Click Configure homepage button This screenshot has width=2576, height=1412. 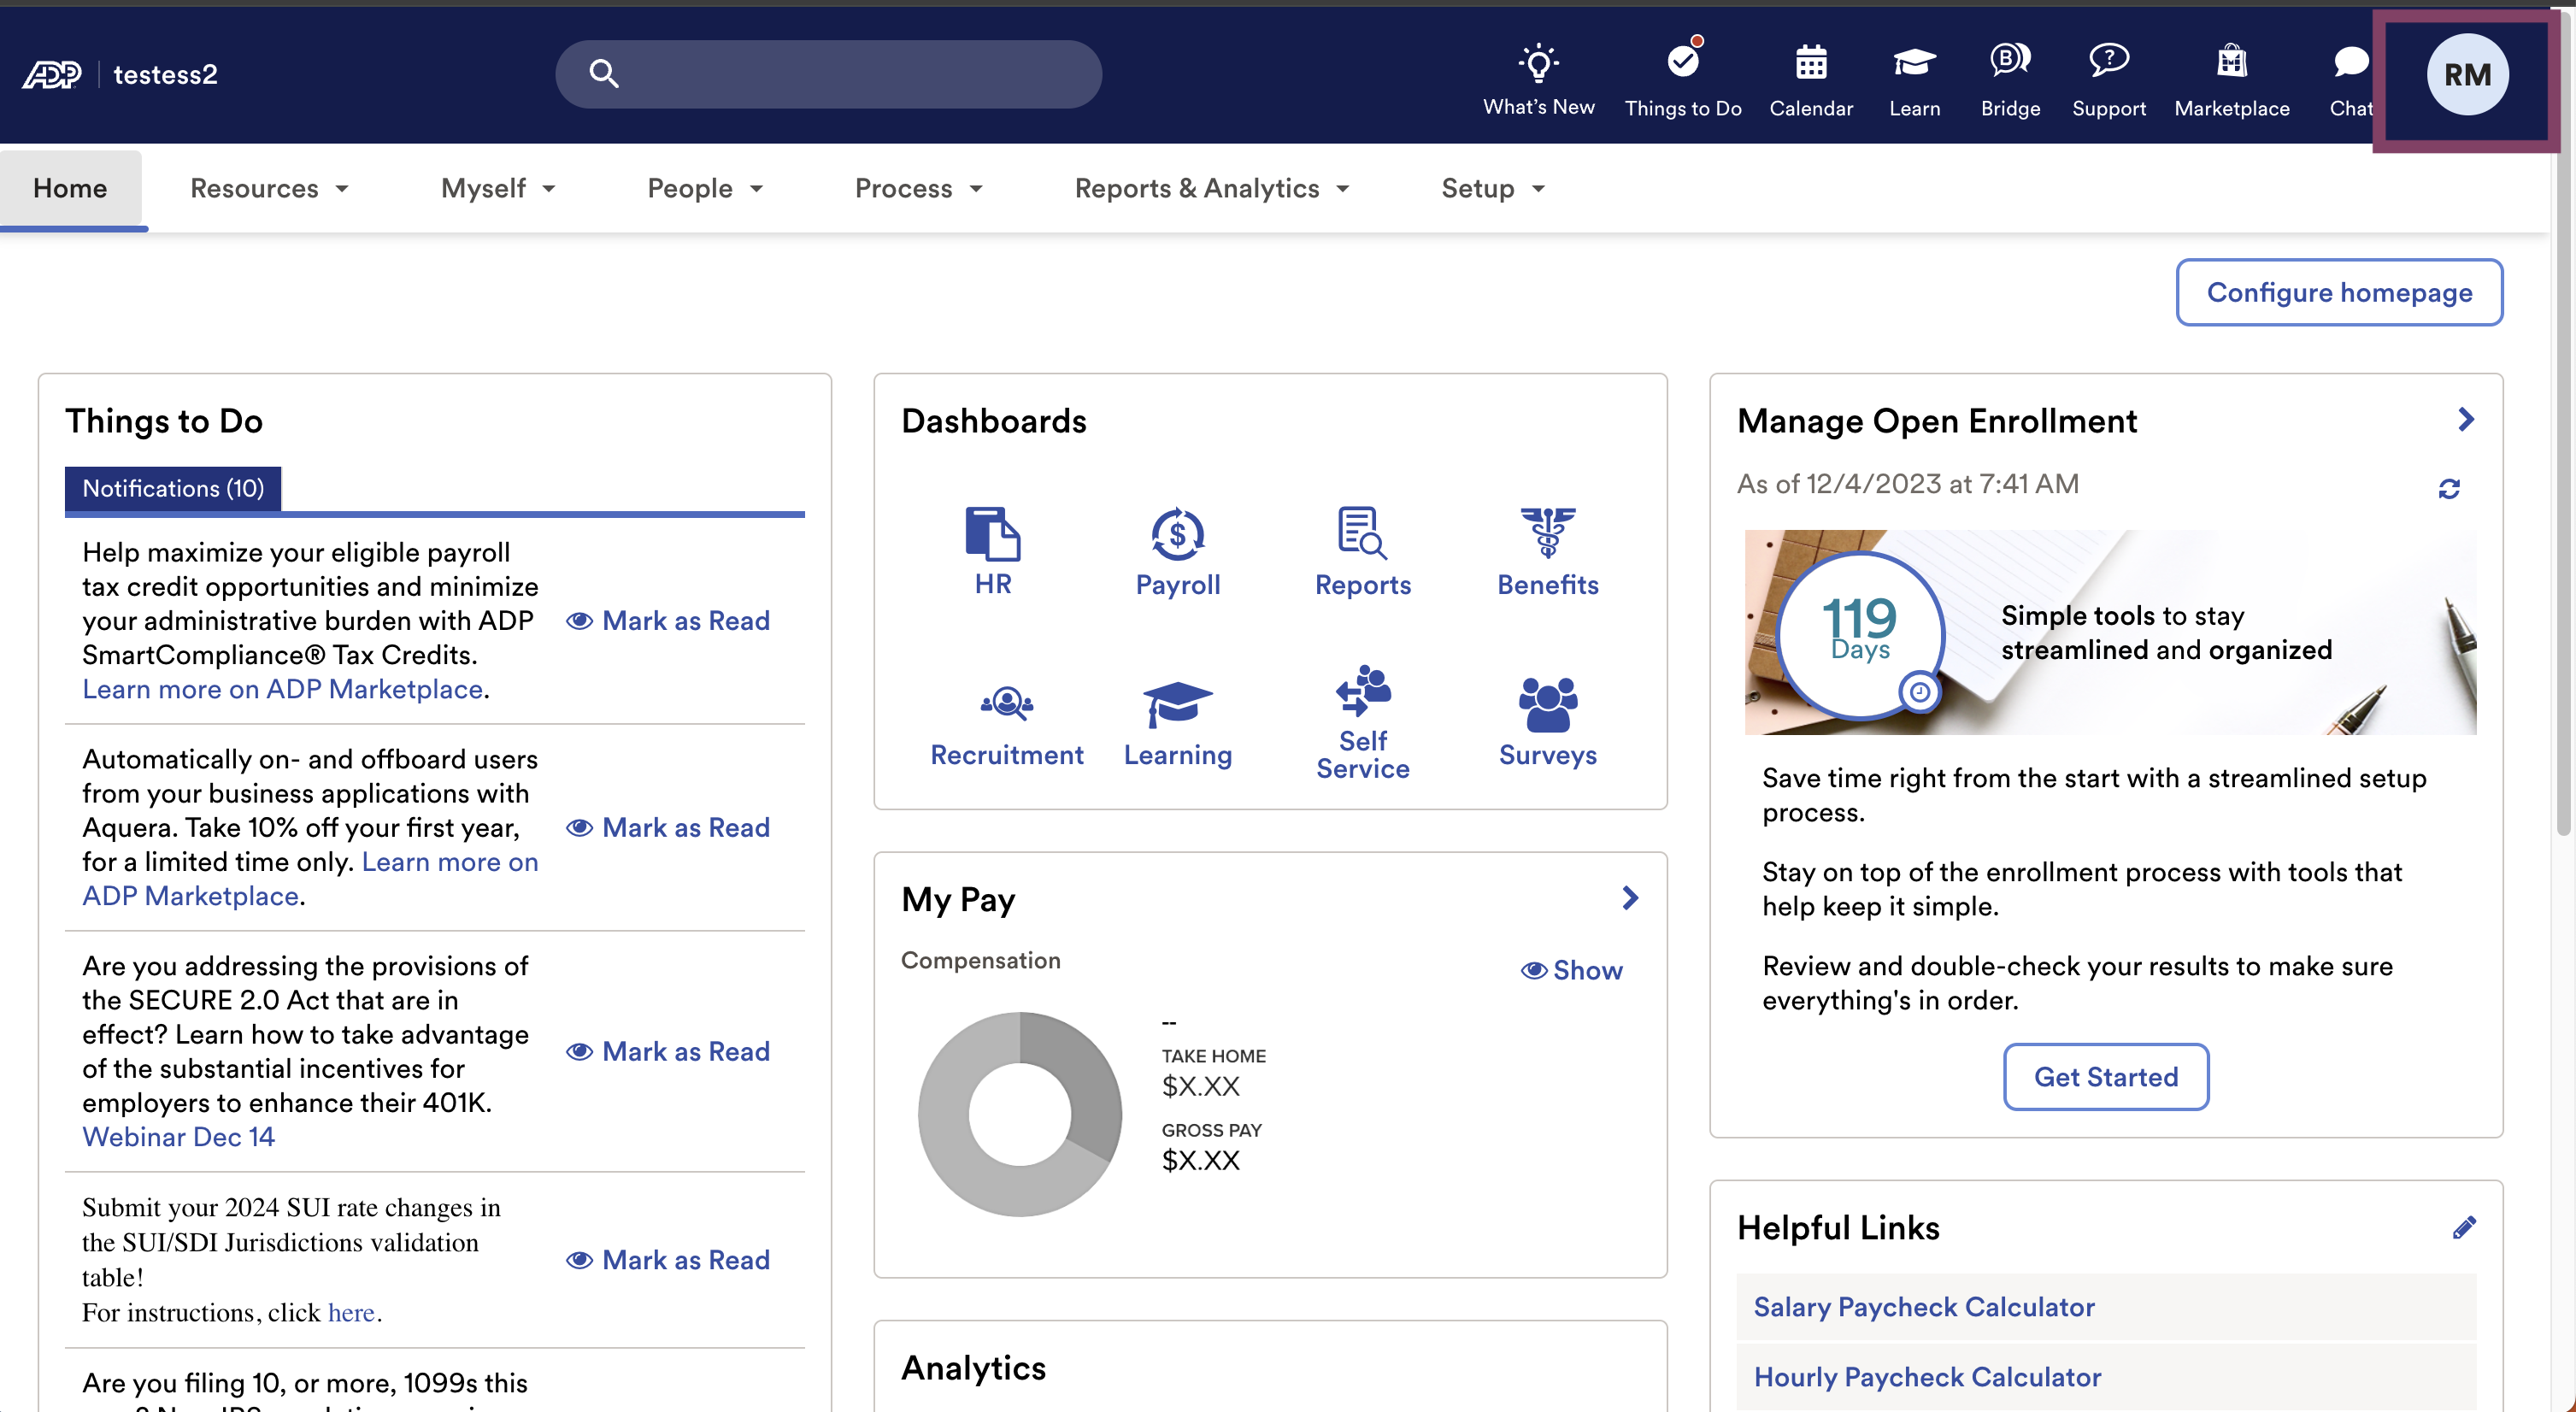click(2338, 292)
